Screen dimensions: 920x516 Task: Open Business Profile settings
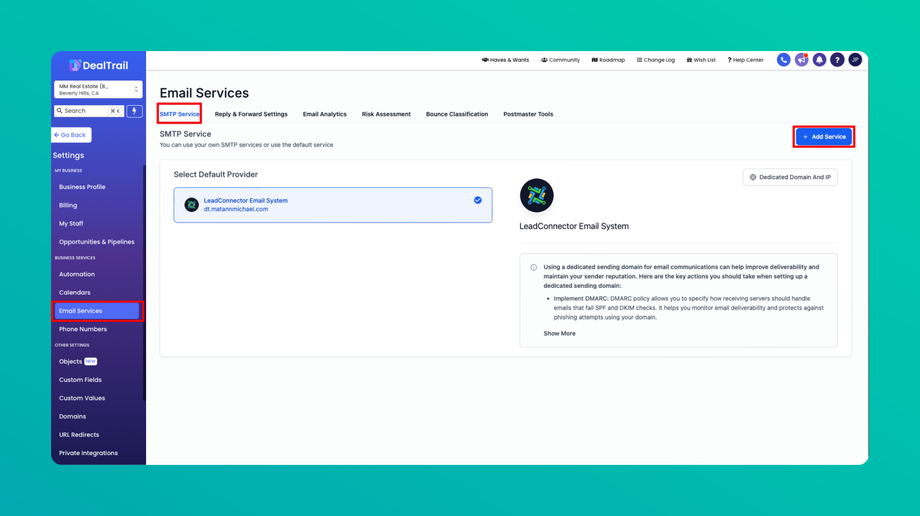(82, 187)
